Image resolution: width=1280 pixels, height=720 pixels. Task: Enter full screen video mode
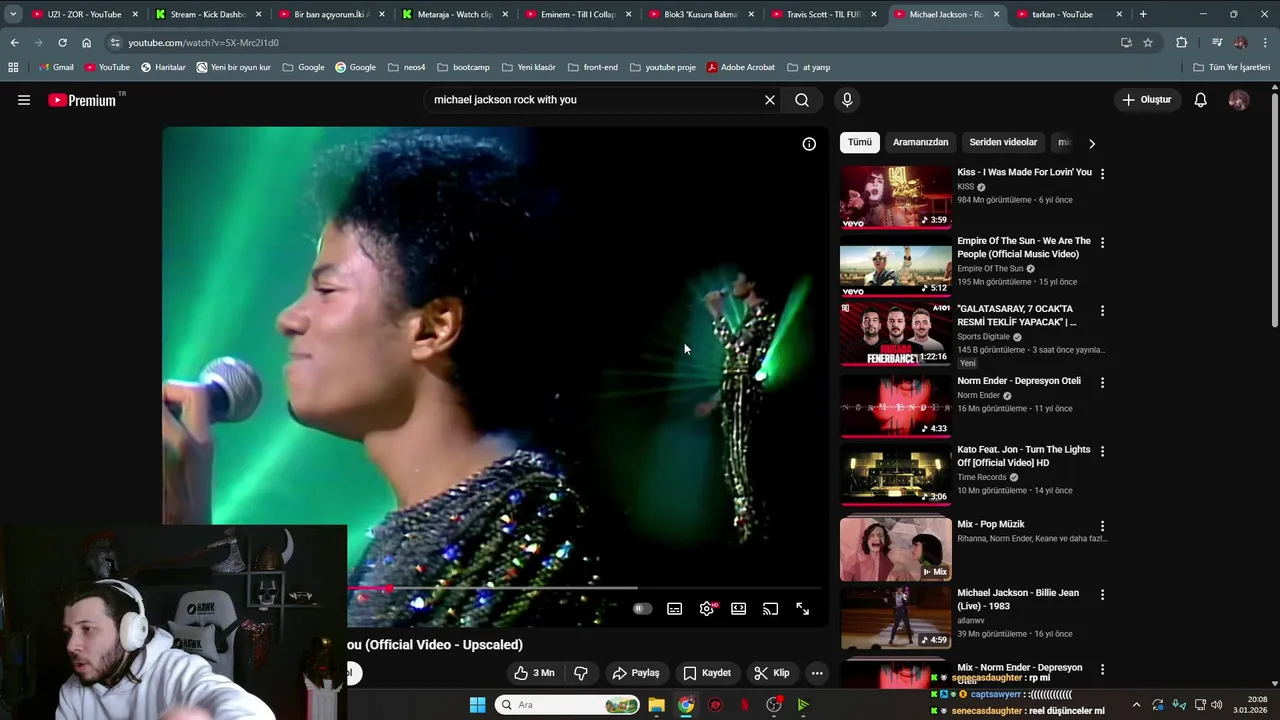(x=803, y=609)
